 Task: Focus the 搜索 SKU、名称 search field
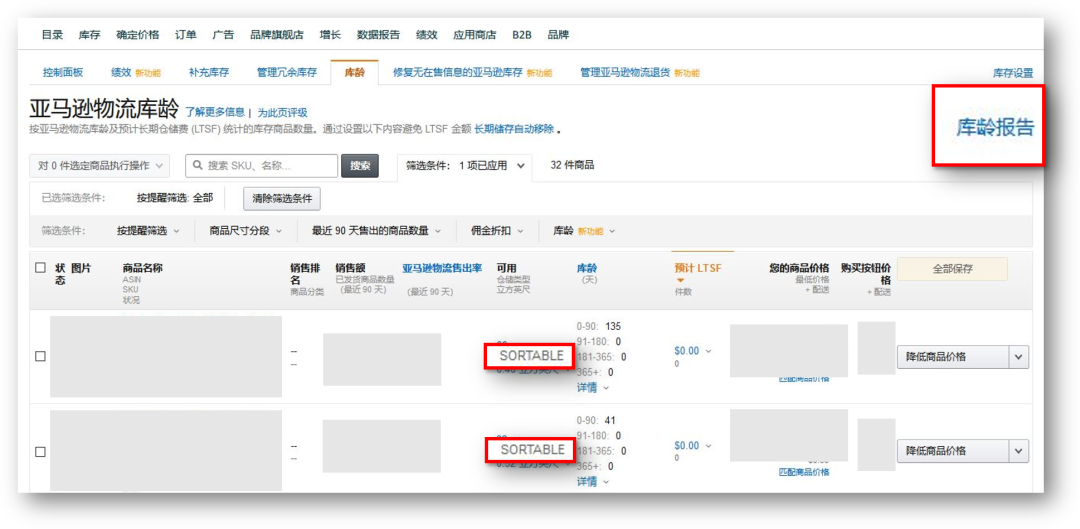(262, 165)
